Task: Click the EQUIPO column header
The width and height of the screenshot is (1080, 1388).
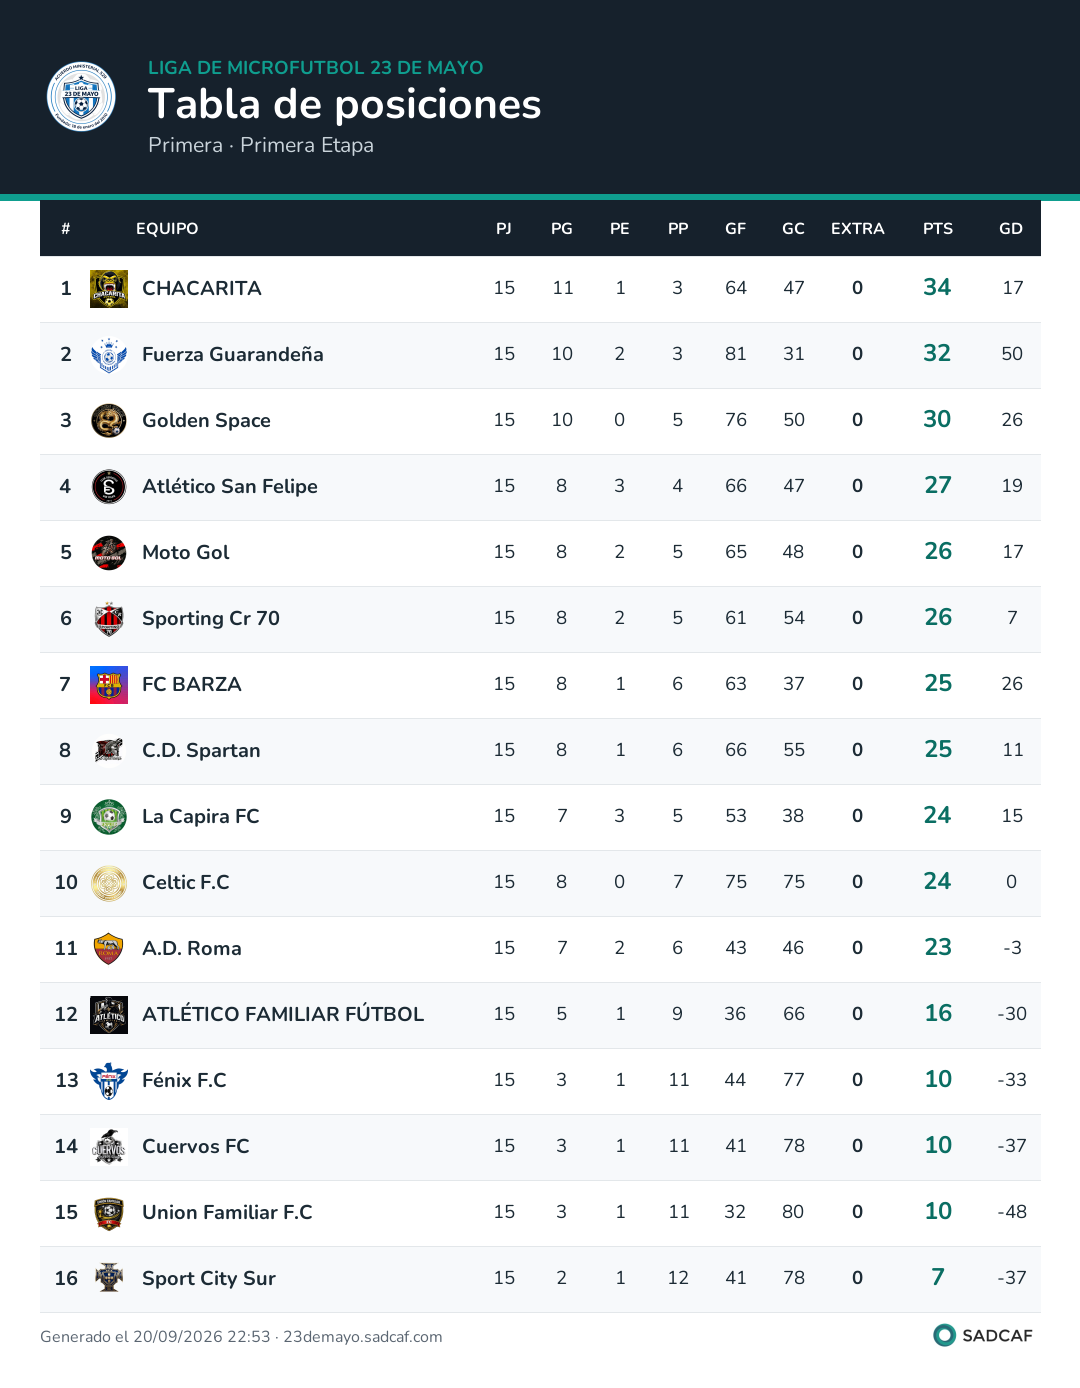Action: point(167,228)
